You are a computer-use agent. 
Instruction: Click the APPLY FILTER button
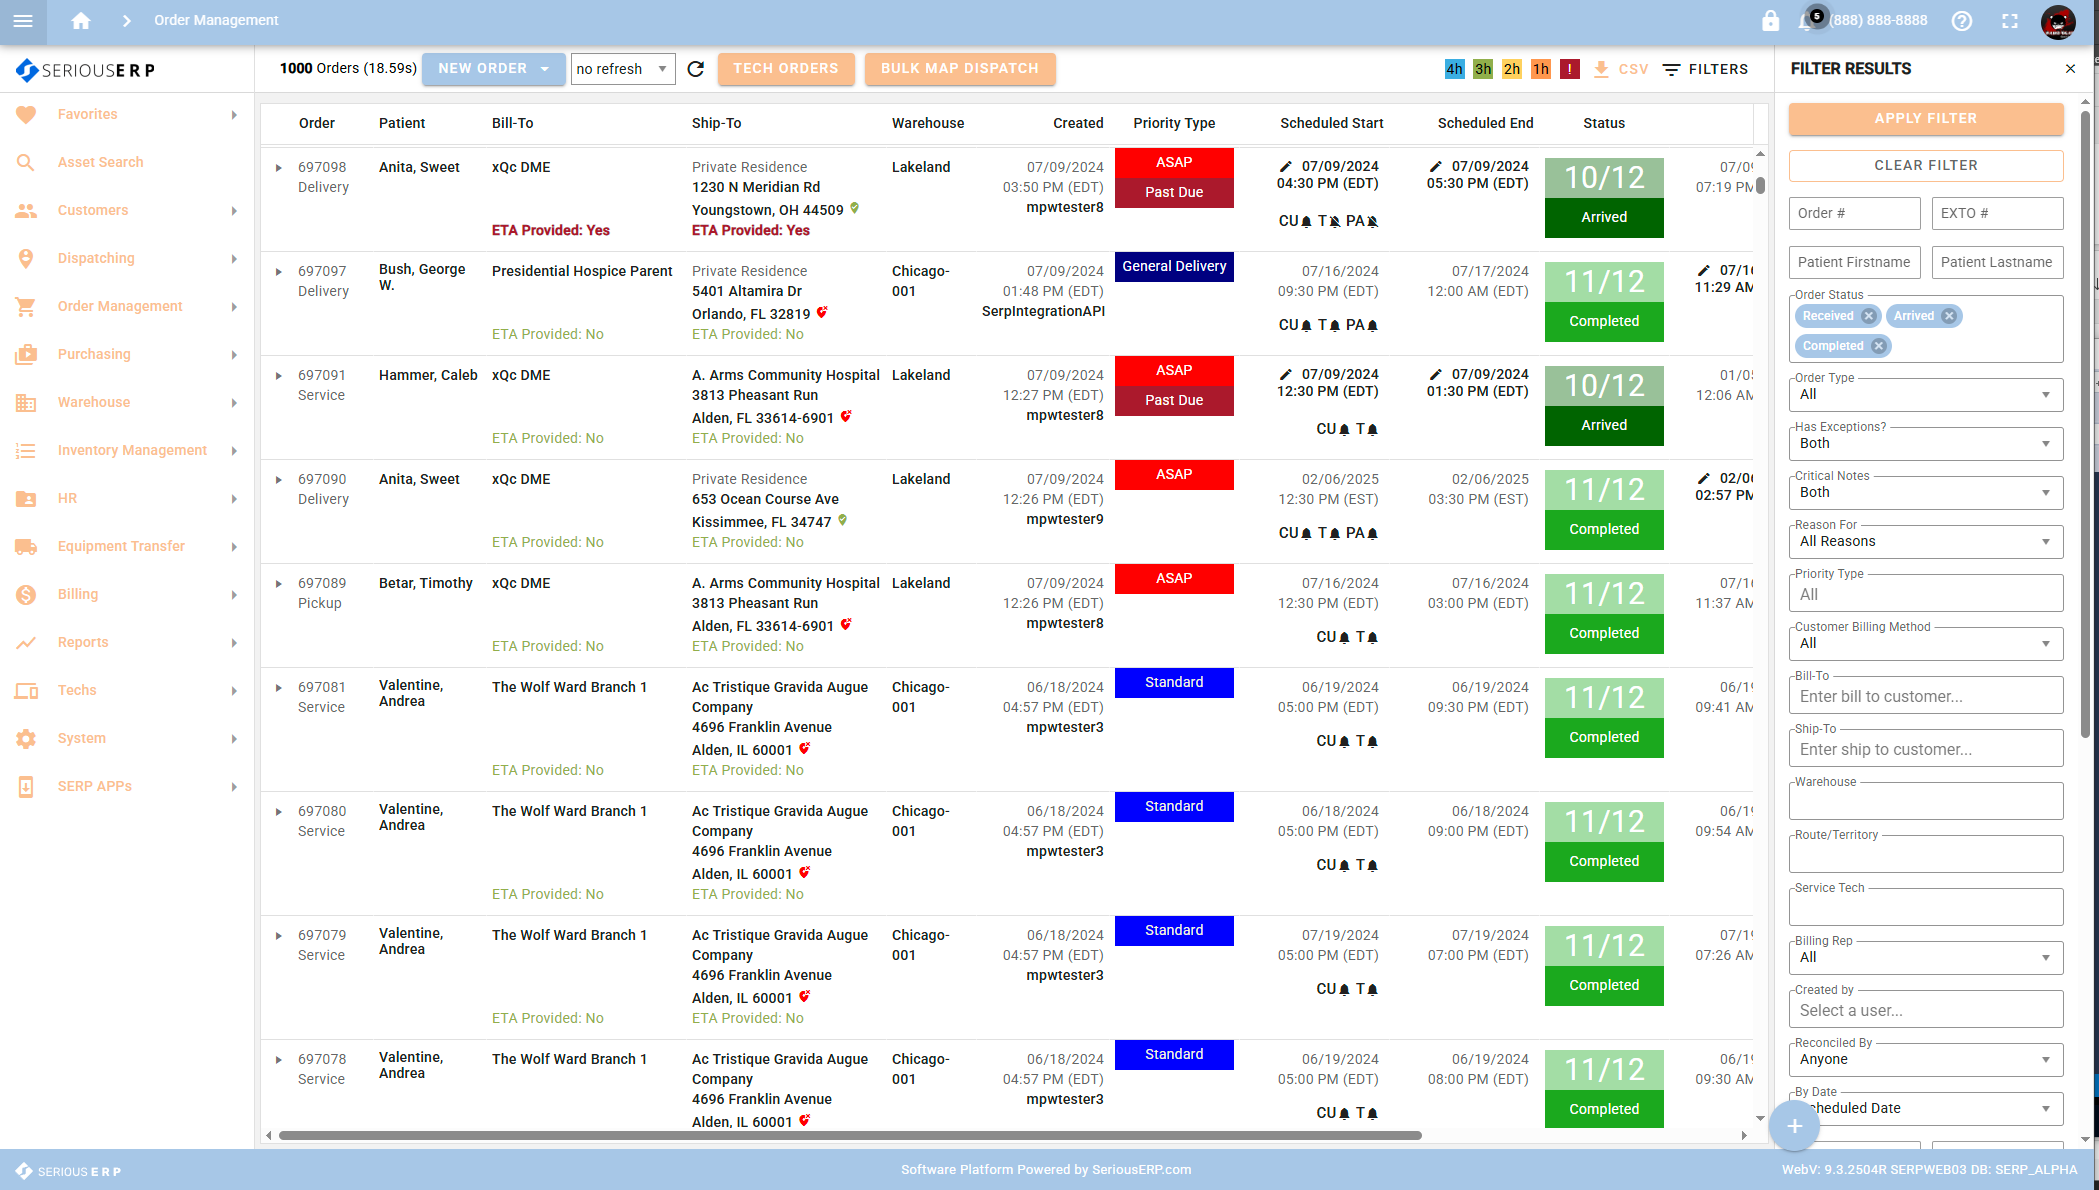(1925, 118)
